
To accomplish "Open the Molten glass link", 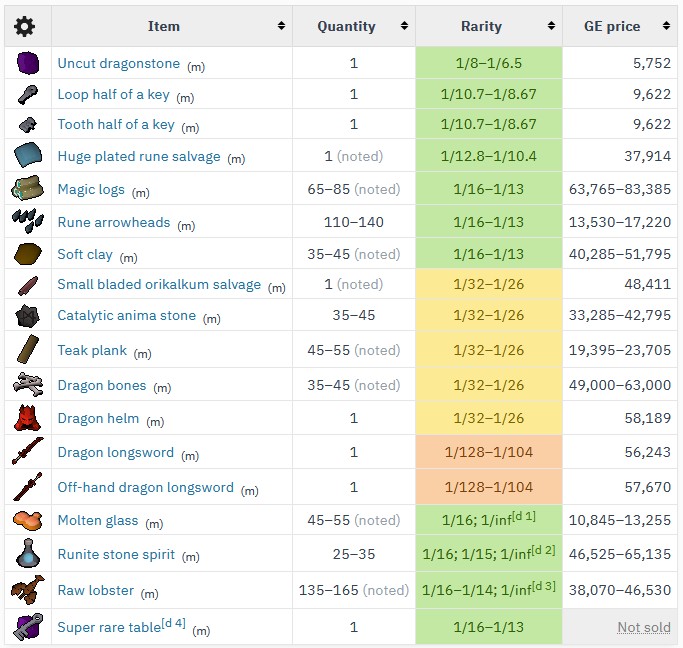I will [x=98, y=520].
